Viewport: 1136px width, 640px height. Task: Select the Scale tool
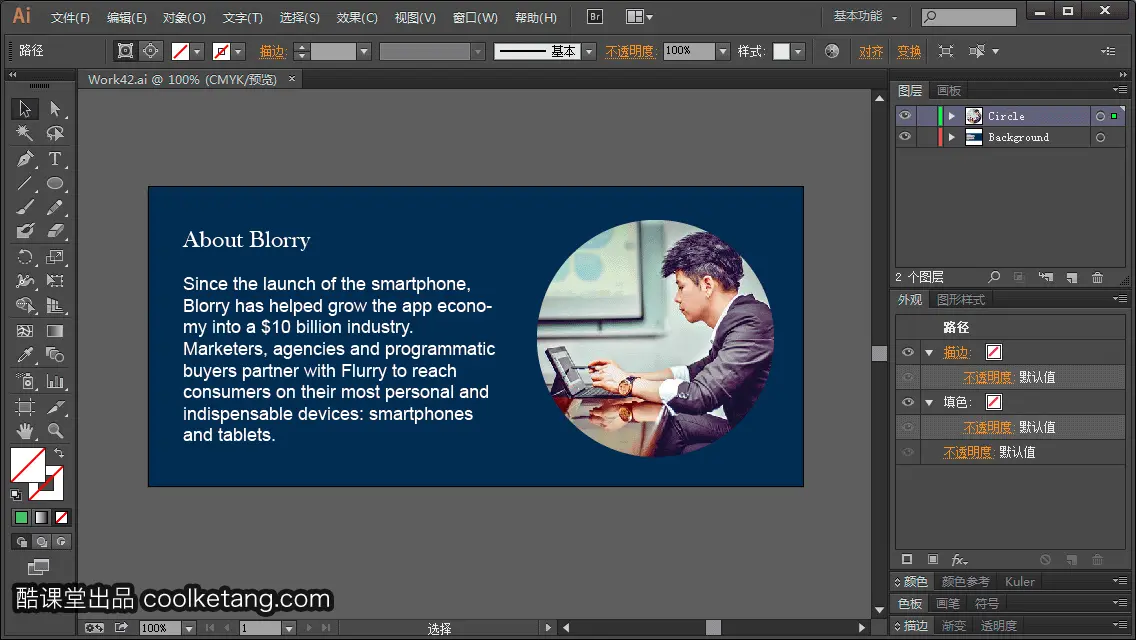click(55, 257)
